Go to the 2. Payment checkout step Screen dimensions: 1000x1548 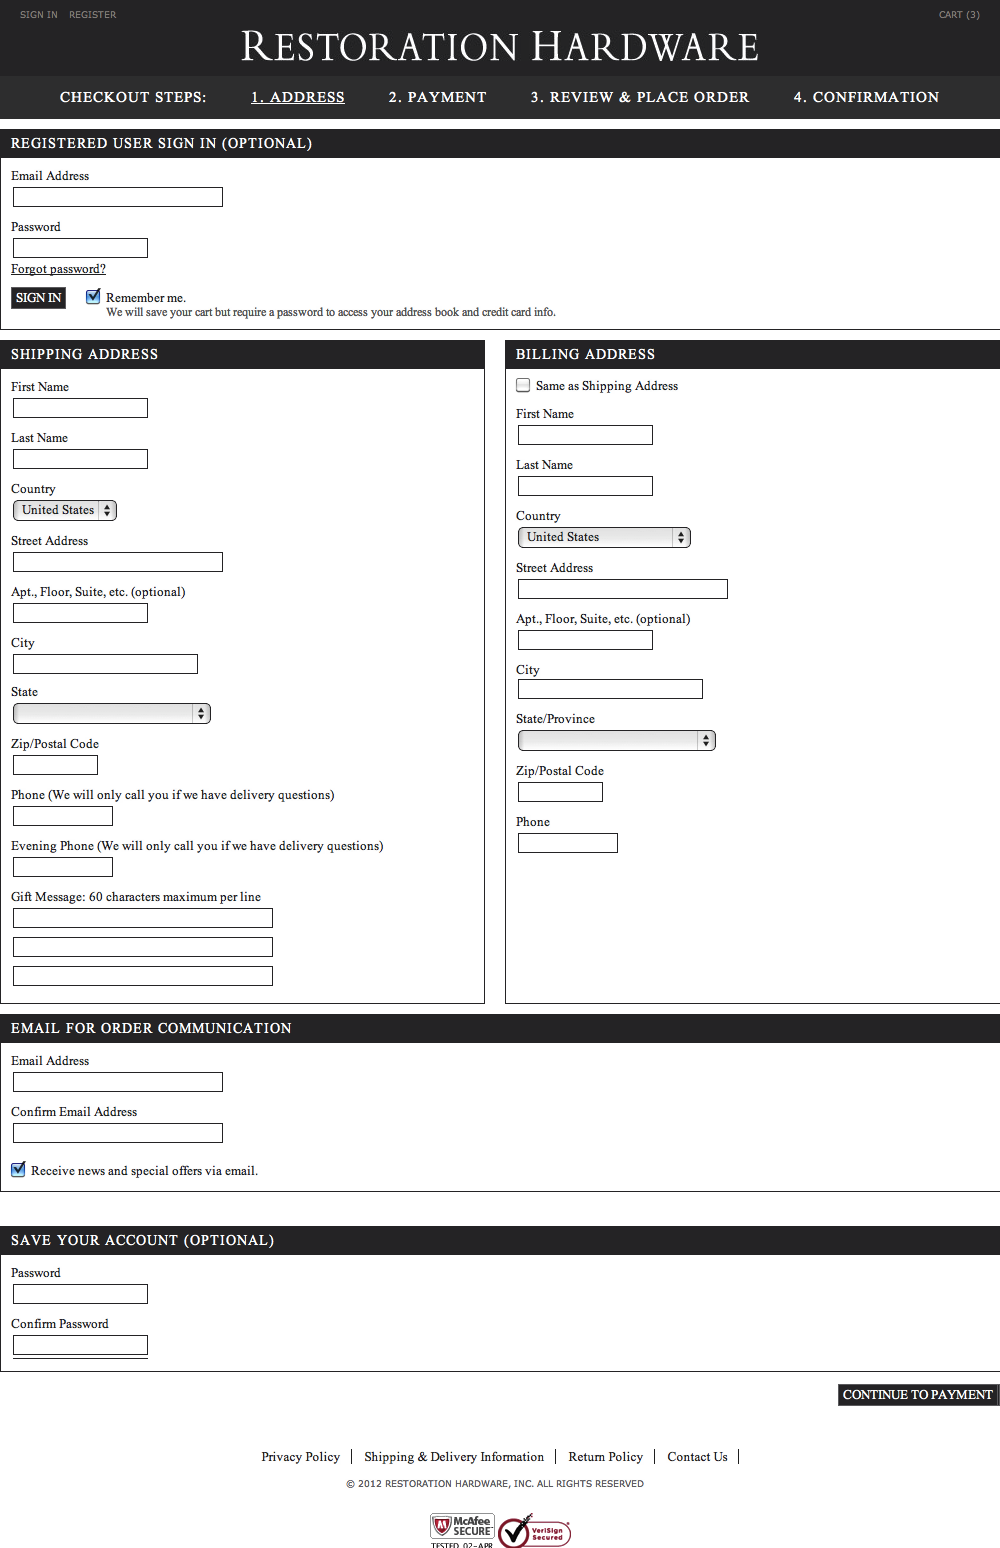click(x=437, y=97)
